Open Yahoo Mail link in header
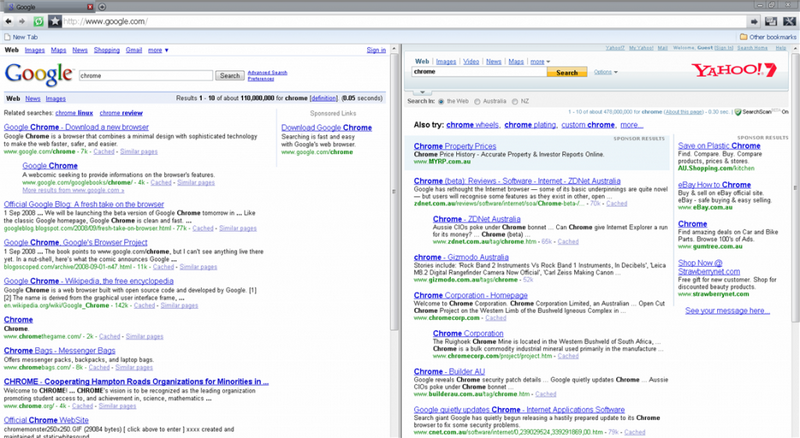This screenshot has width=800, height=438. click(662, 47)
